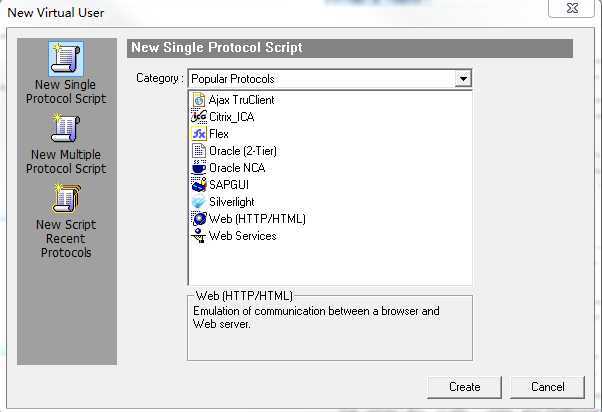The height and width of the screenshot is (412, 602).
Task: Select the New Multiple Protocol Script label
Action: (66, 162)
